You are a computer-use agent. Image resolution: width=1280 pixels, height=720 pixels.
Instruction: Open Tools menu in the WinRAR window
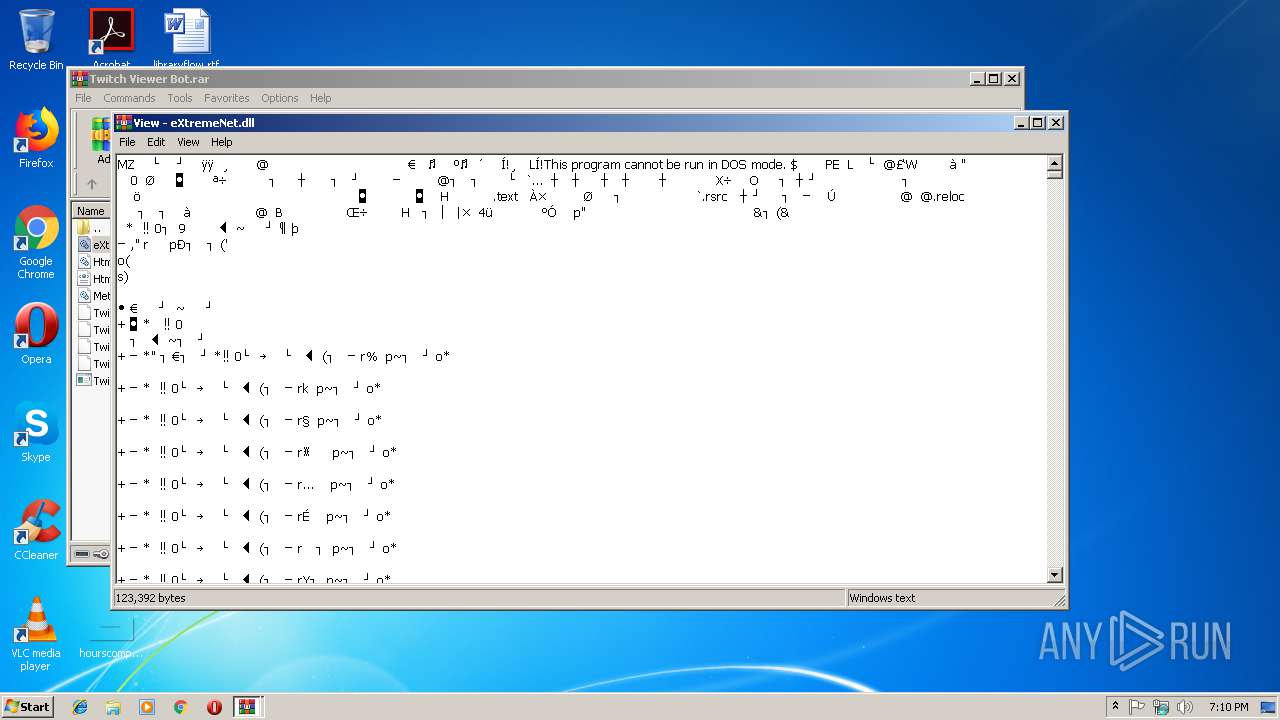point(180,98)
